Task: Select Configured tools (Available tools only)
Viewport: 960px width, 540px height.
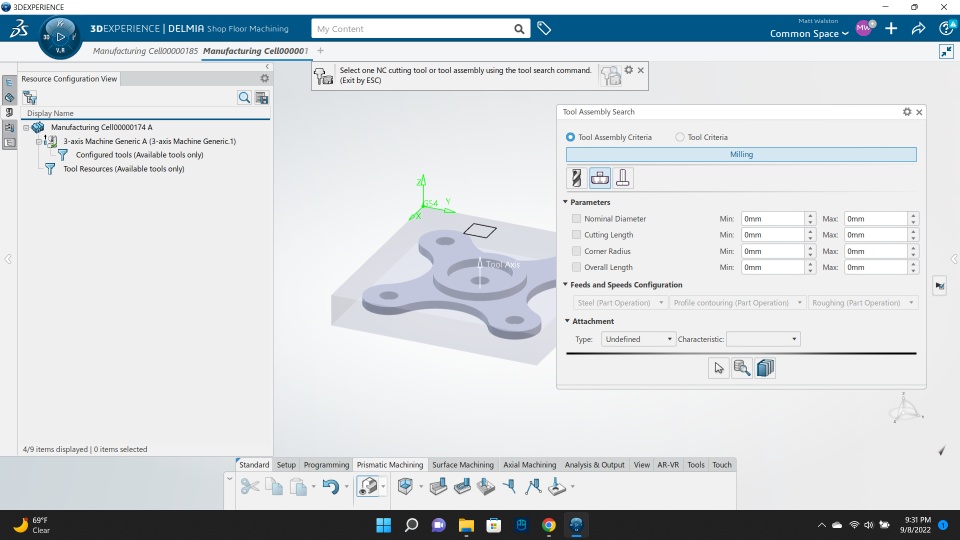Action: (x=140, y=155)
